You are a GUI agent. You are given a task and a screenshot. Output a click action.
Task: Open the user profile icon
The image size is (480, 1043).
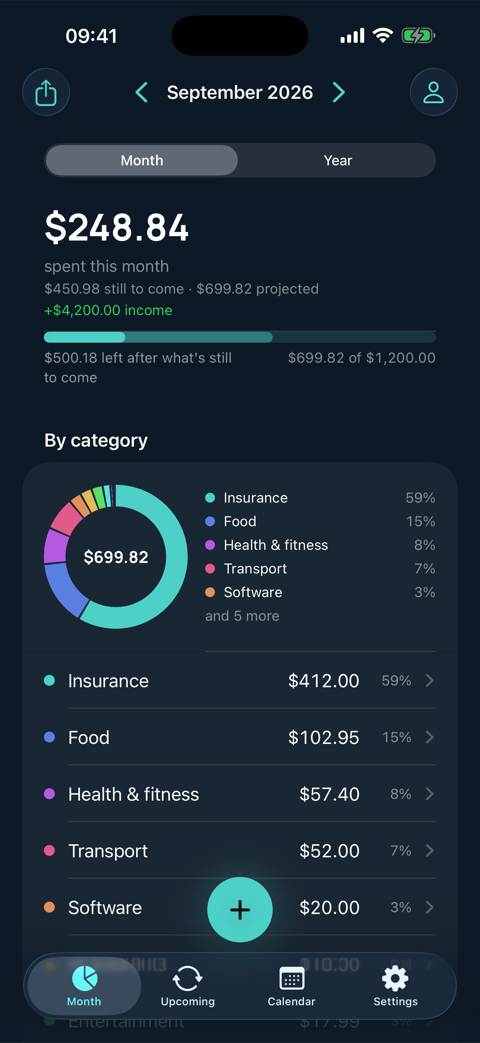[x=433, y=92]
